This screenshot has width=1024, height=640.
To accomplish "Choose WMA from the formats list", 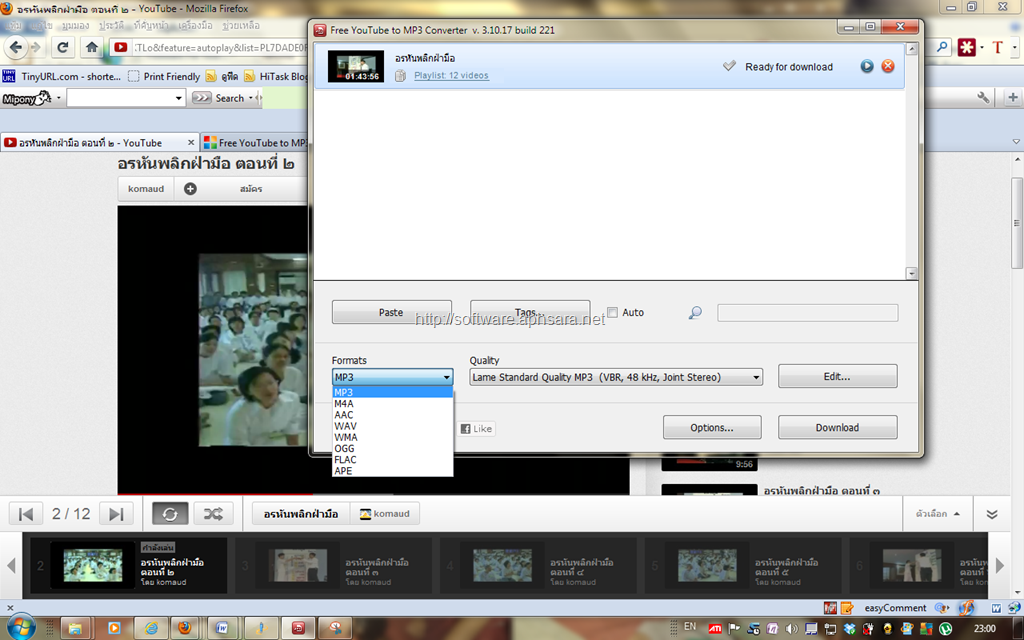I will 392,437.
